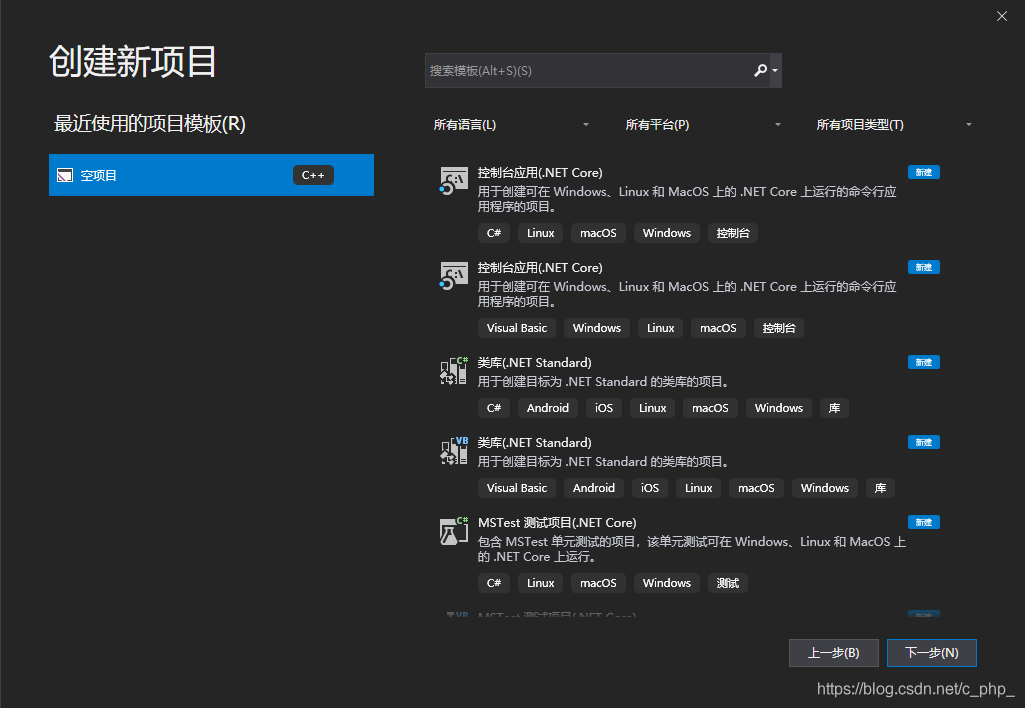Screen dimensions: 1025x708
Task: Click the iOS tag in the C# class library row
Action: tap(604, 408)
